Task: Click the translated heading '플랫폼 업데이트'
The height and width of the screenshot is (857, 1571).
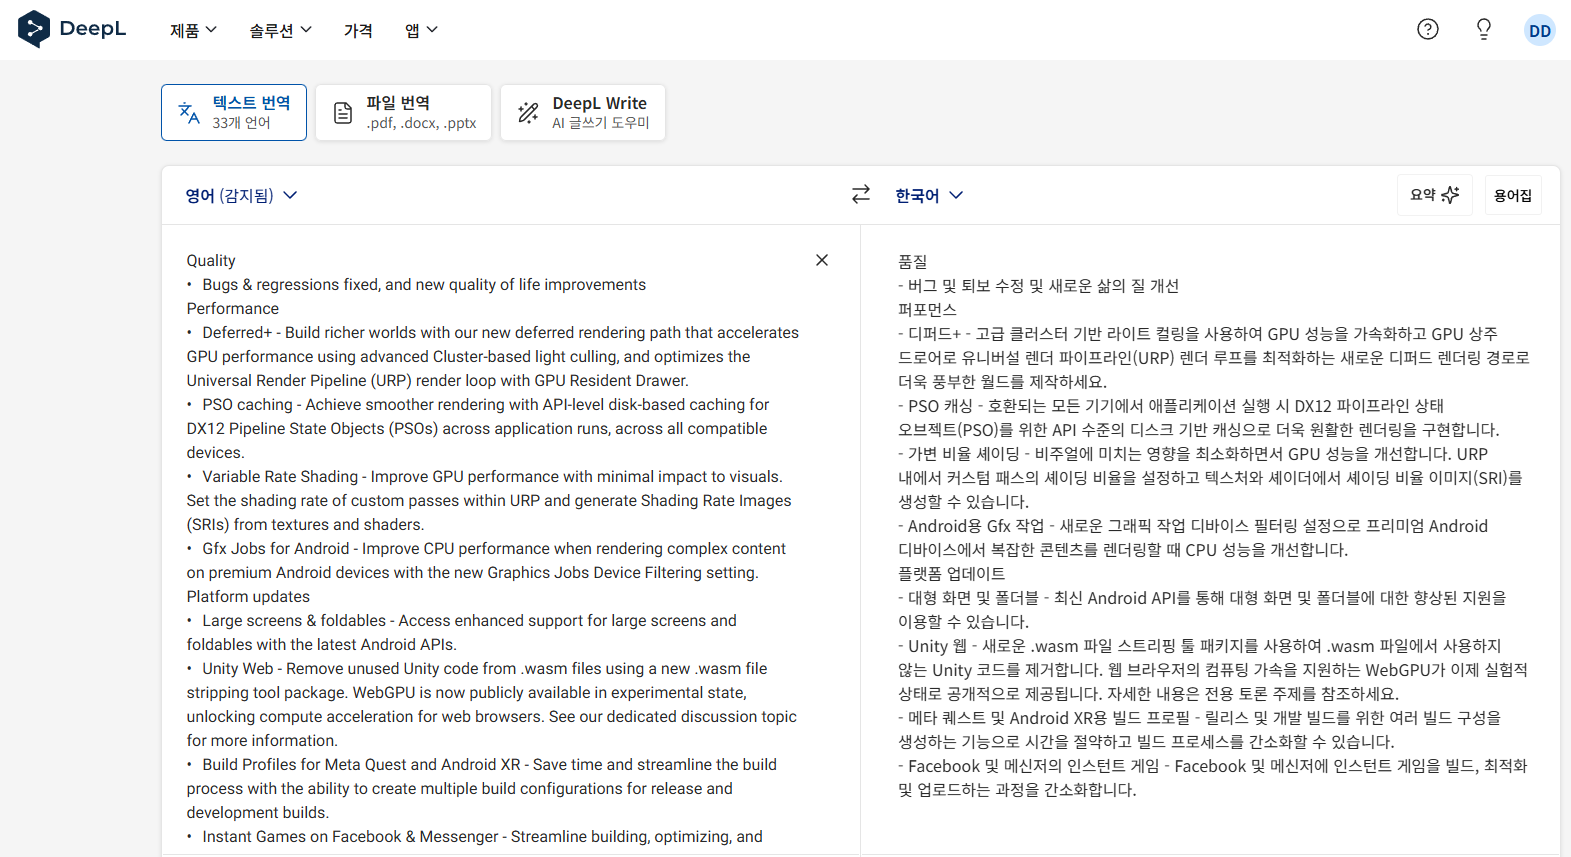Action: point(951,574)
